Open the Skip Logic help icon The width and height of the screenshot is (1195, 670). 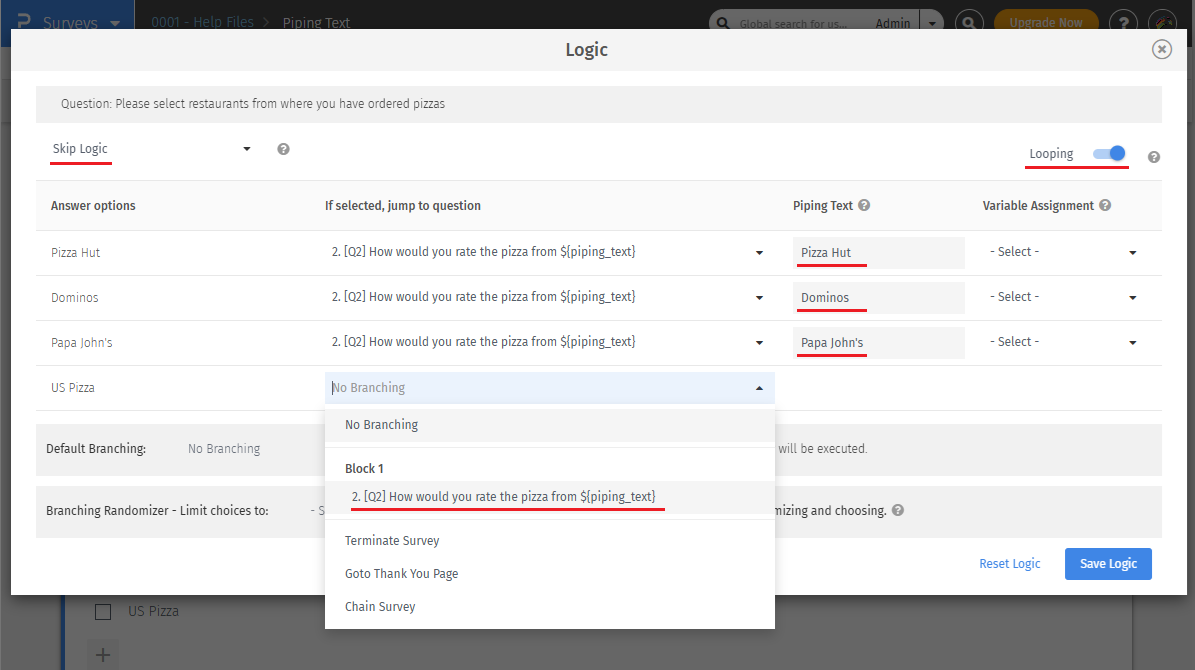284,149
